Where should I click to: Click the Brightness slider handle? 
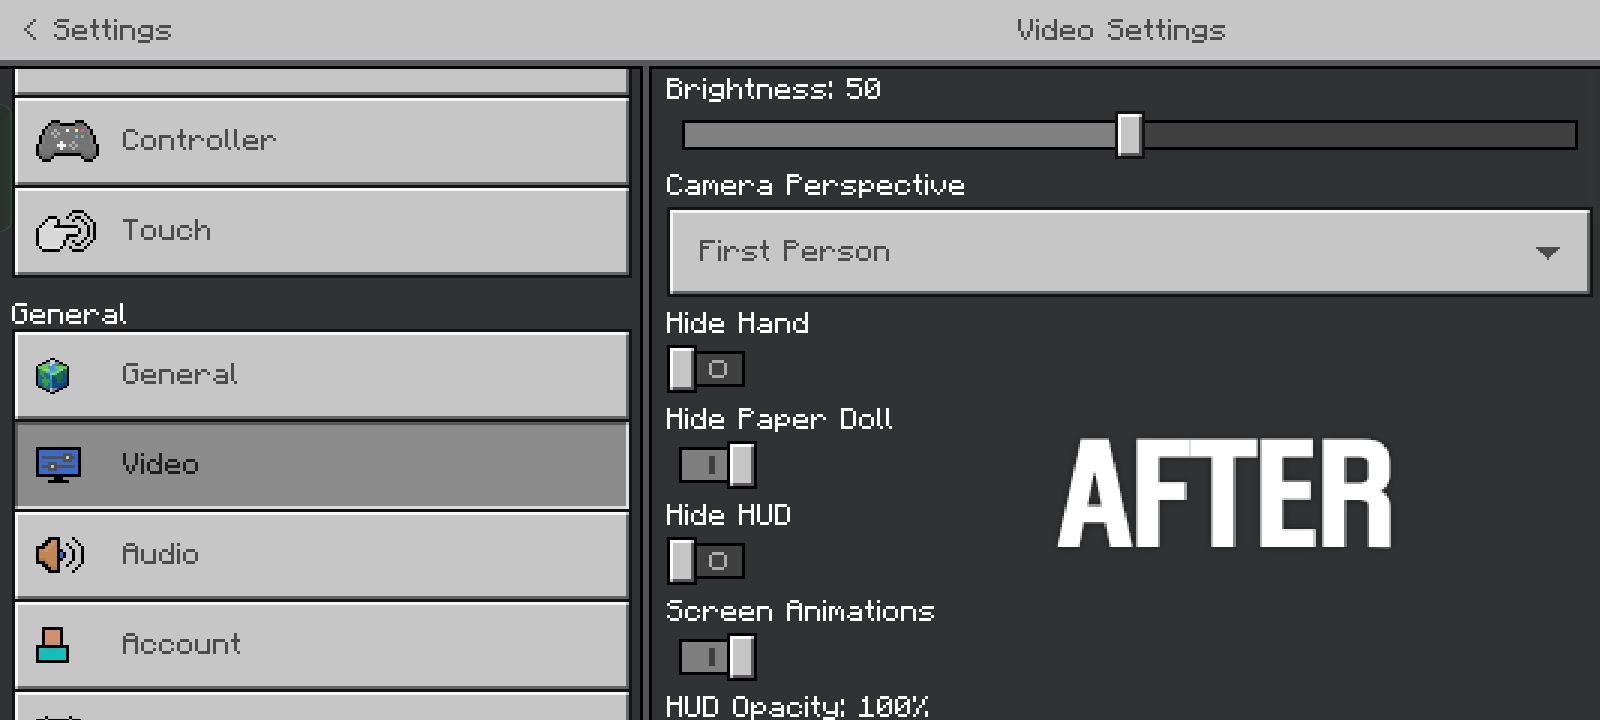point(1129,135)
